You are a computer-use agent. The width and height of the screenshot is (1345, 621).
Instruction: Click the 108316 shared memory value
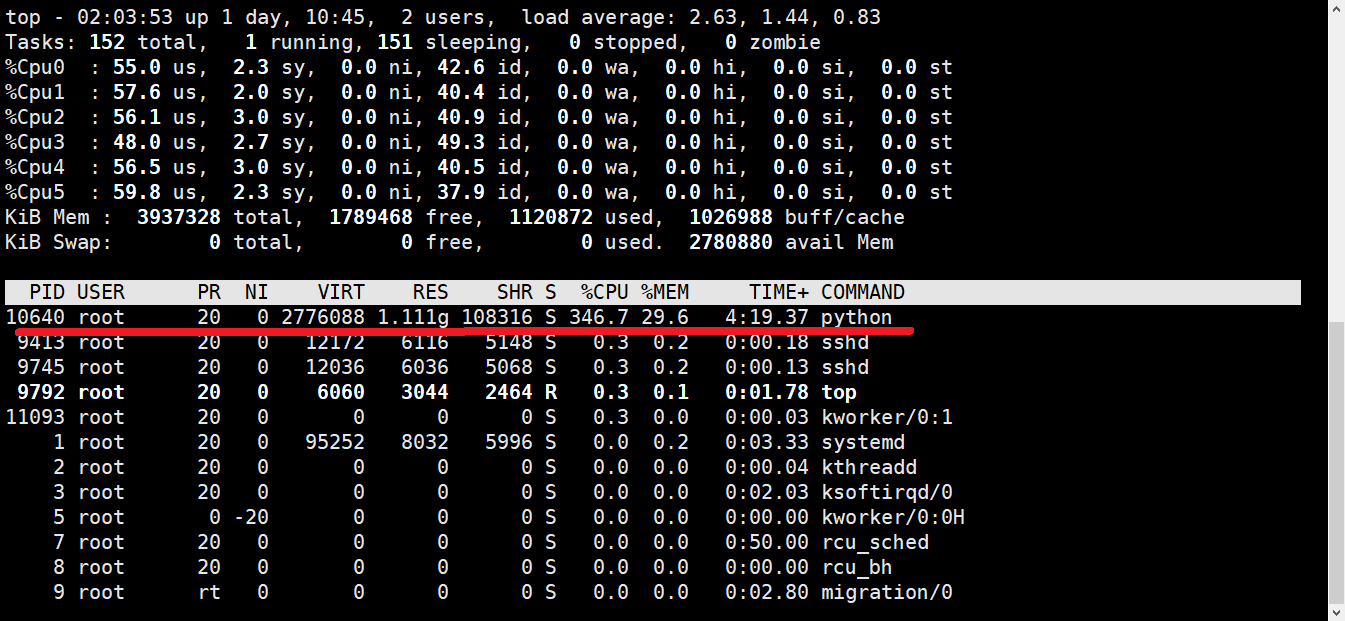click(x=497, y=317)
